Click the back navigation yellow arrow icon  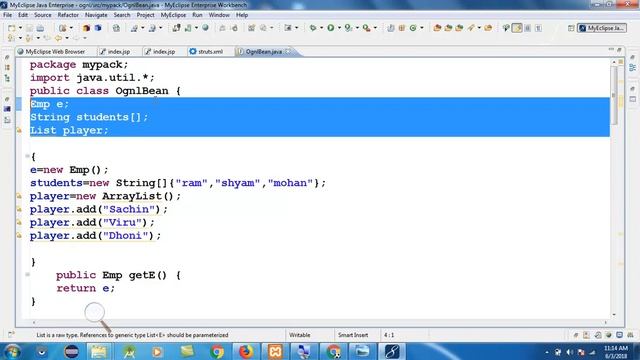[58, 38]
